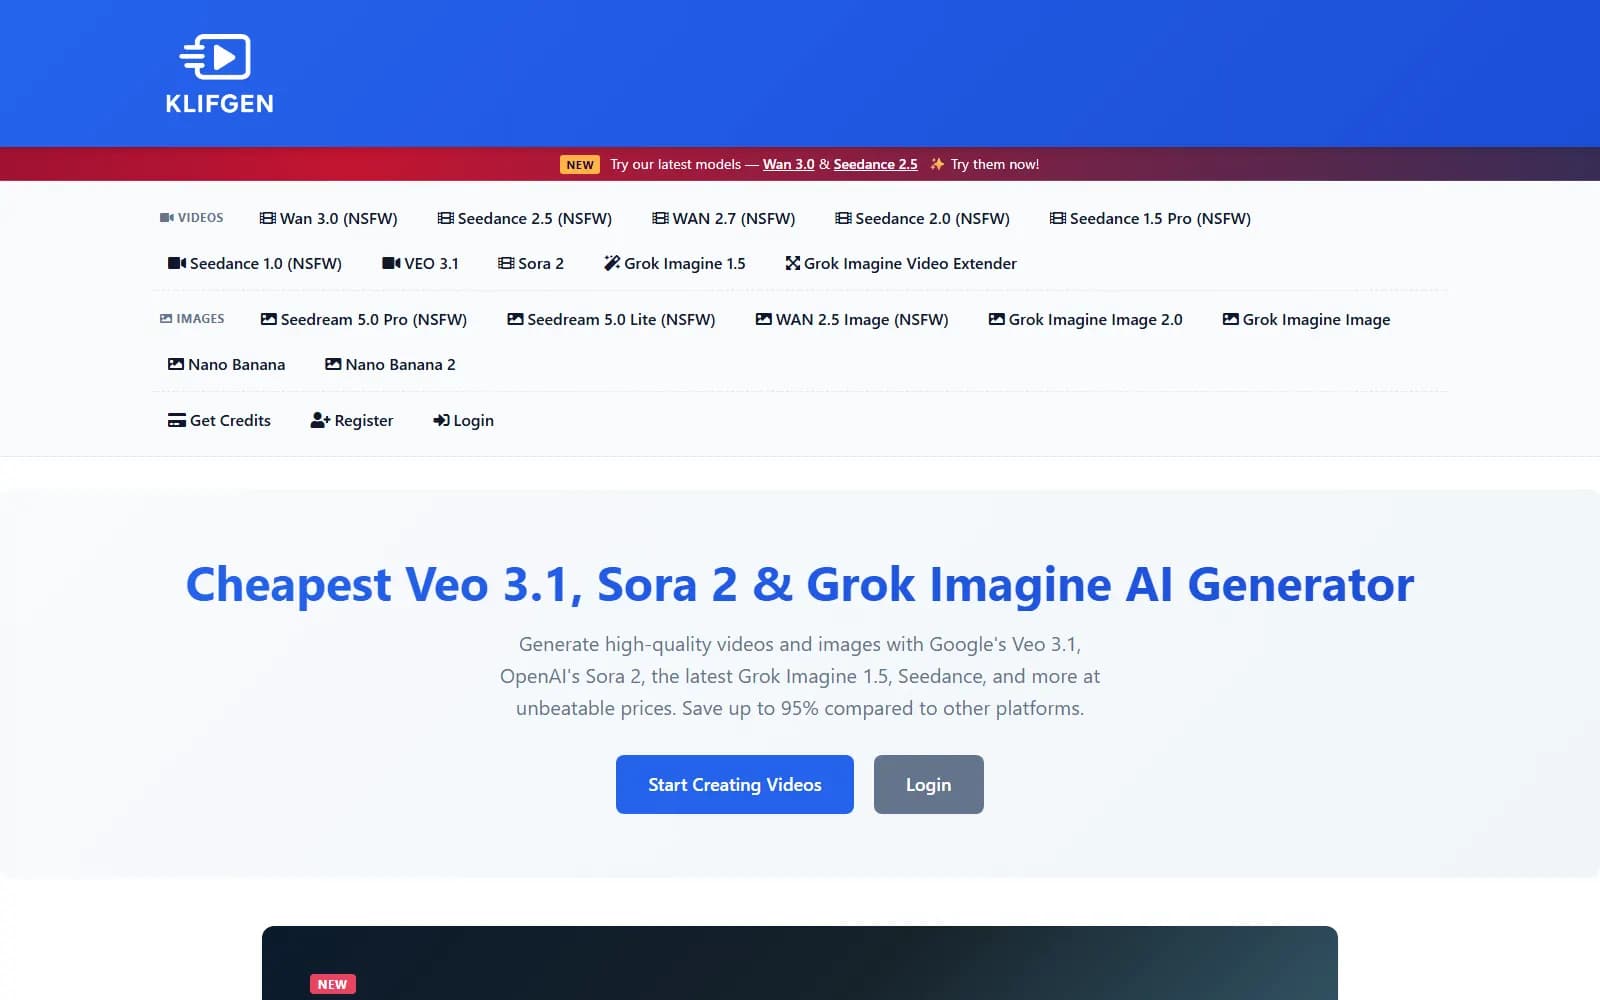
Task: Click the image icon beside Seedream 5.0 Lite
Action: click(x=516, y=319)
